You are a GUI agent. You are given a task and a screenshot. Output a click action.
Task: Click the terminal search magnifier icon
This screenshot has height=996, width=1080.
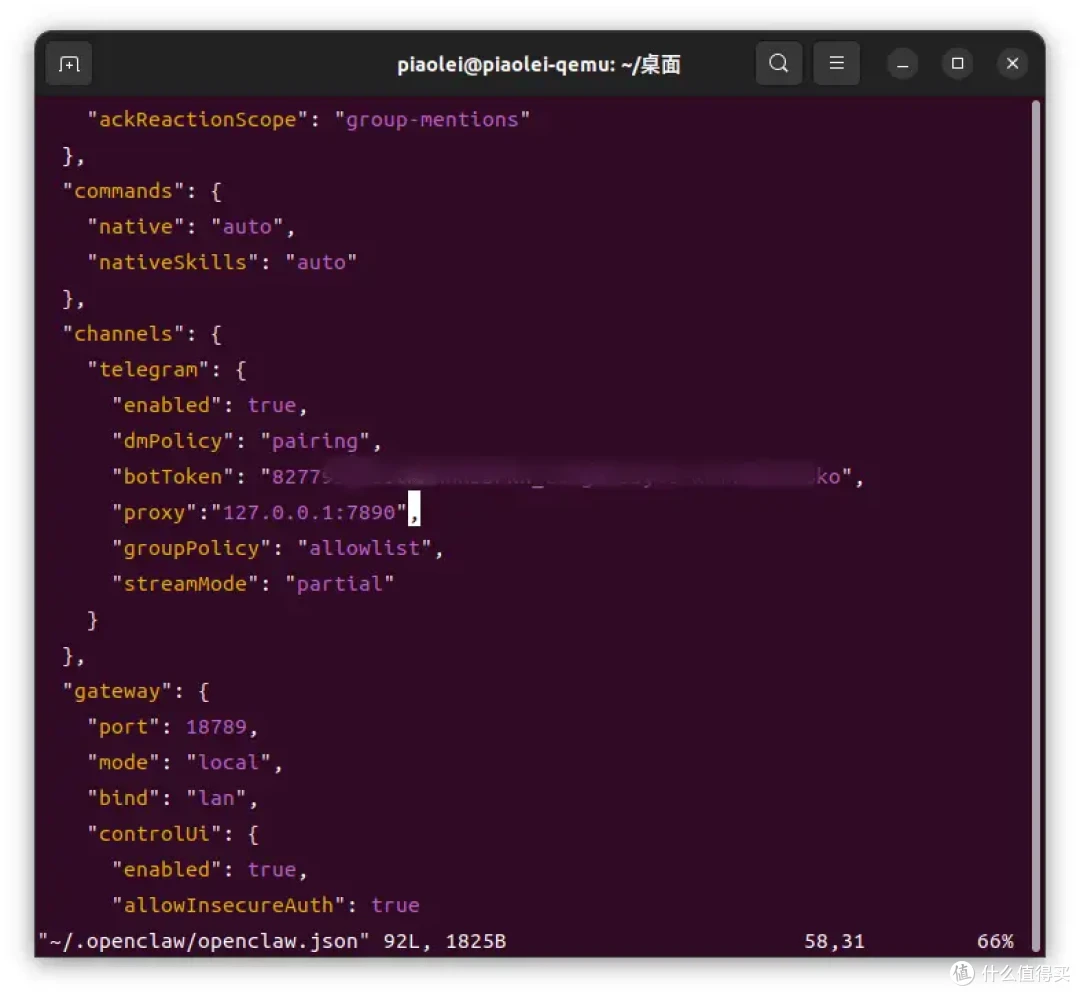[778, 64]
